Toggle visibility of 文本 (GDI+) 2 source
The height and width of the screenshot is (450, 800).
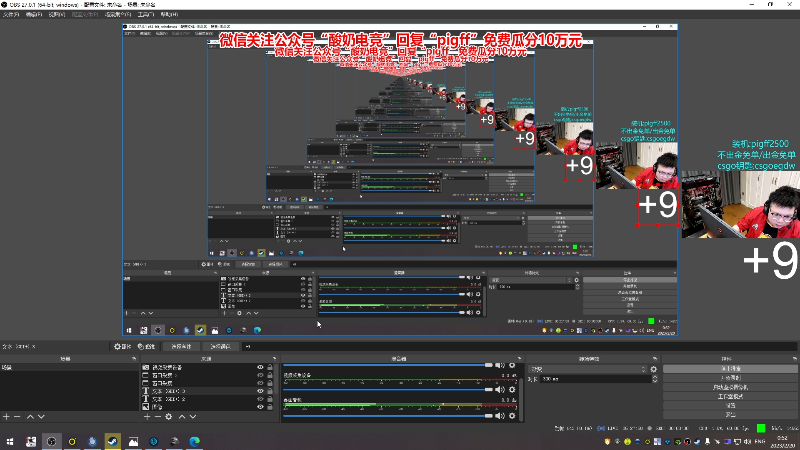260,399
